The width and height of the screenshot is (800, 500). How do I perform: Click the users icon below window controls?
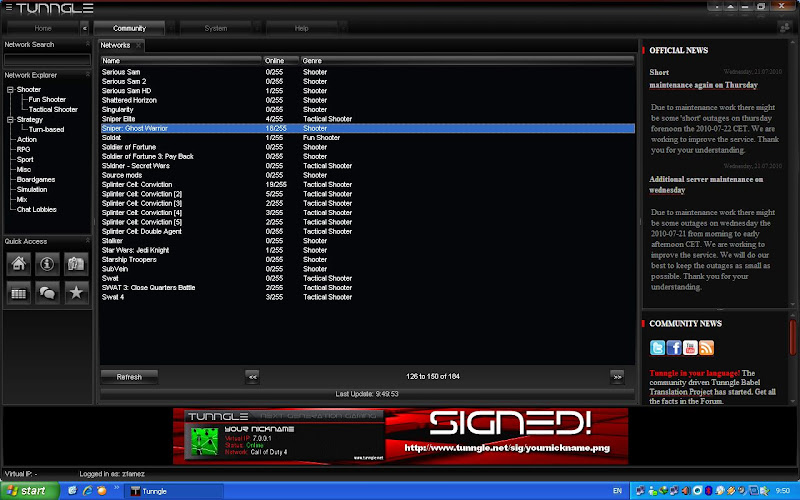785,28
